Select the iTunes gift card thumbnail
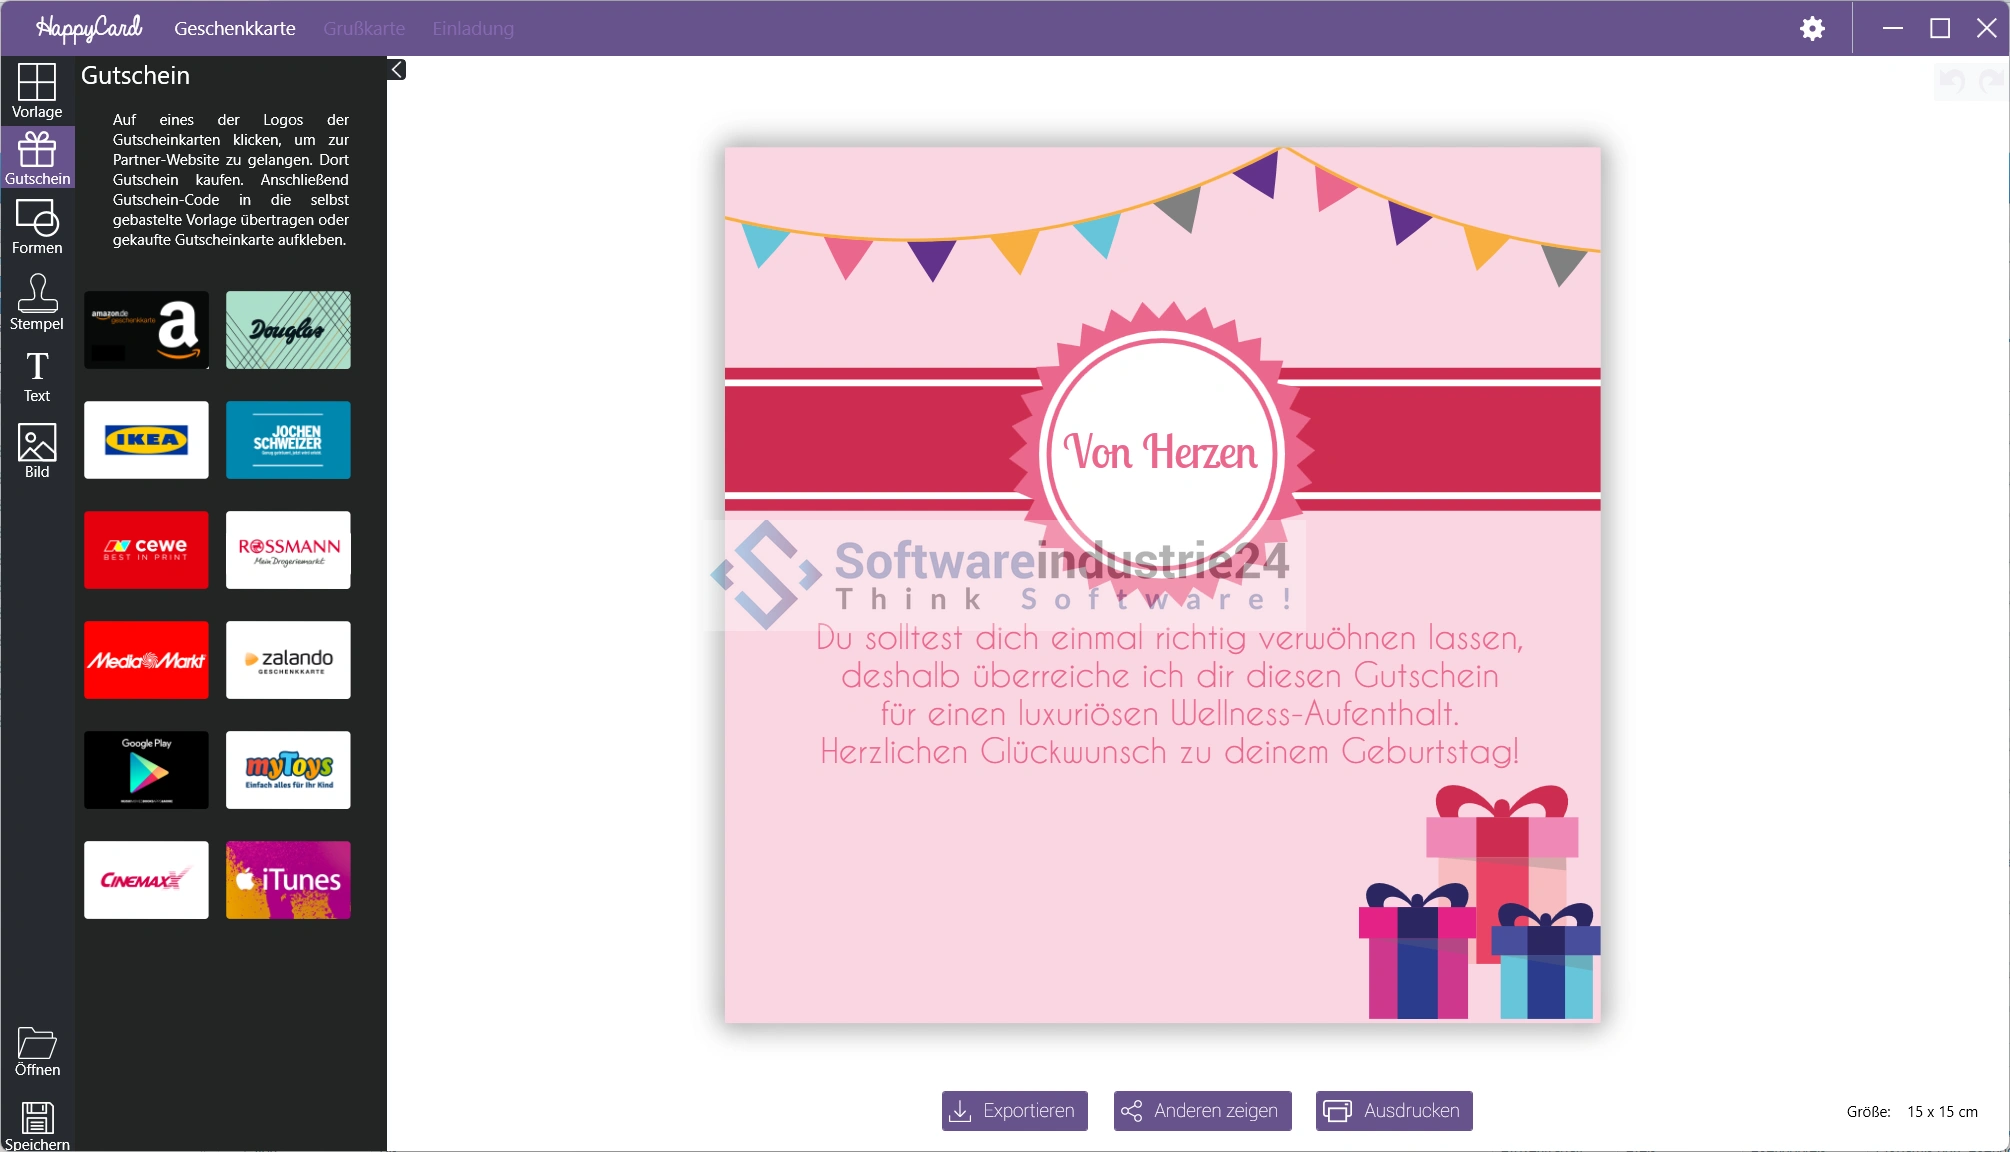Viewport: 2010px width, 1152px height. [288, 880]
